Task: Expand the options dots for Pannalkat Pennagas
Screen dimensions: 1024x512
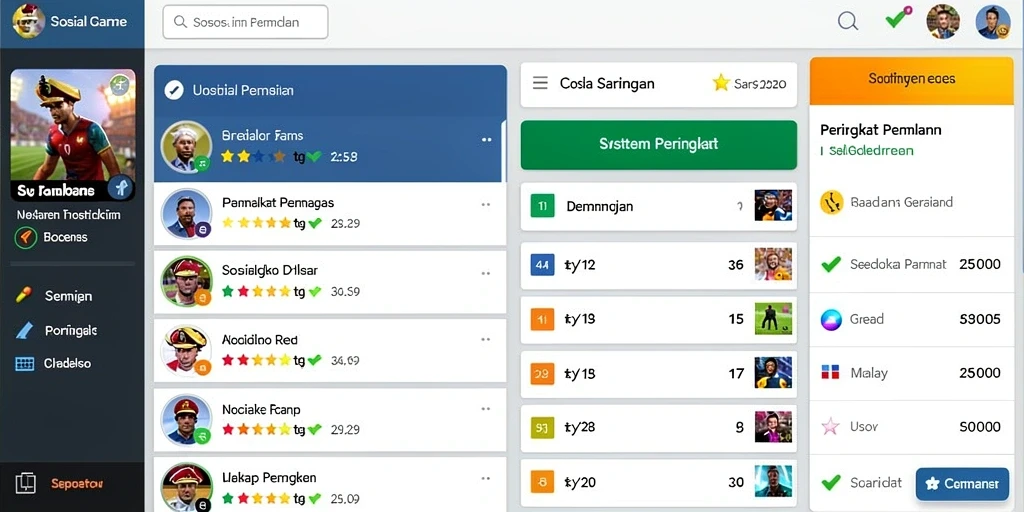Action: [x=486, y=205]
